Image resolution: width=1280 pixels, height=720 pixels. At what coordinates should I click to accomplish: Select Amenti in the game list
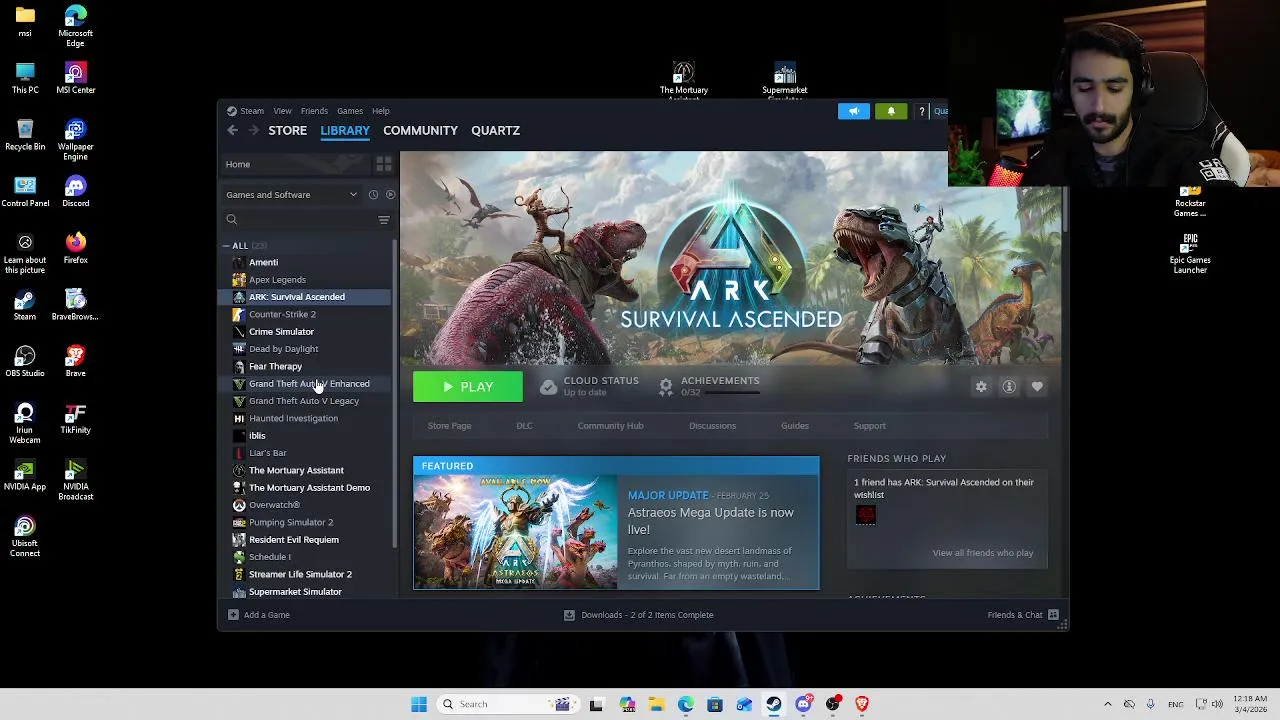click(x=307, y=262)
